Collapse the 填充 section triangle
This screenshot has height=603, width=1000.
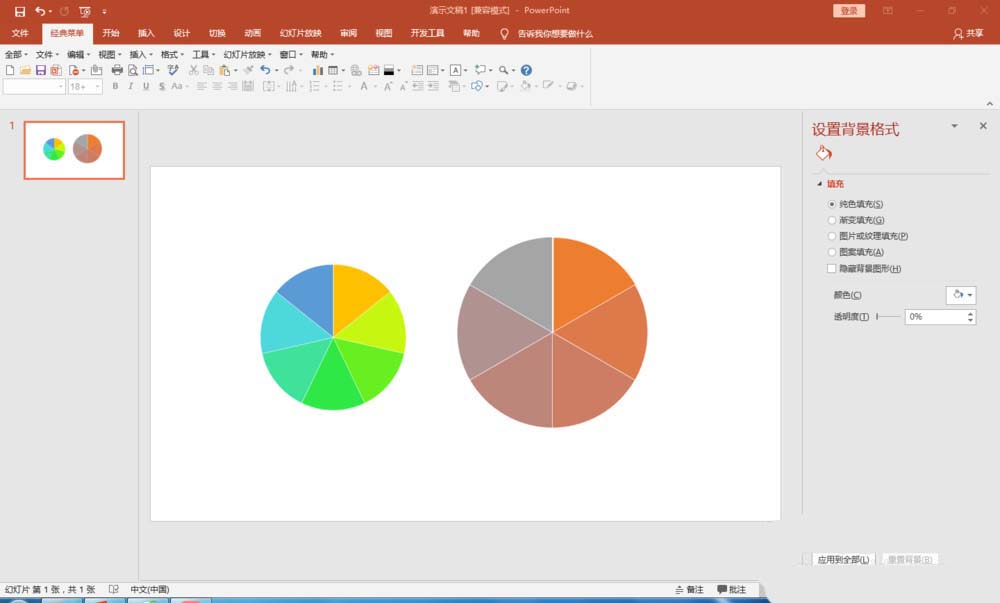(820, 184)
